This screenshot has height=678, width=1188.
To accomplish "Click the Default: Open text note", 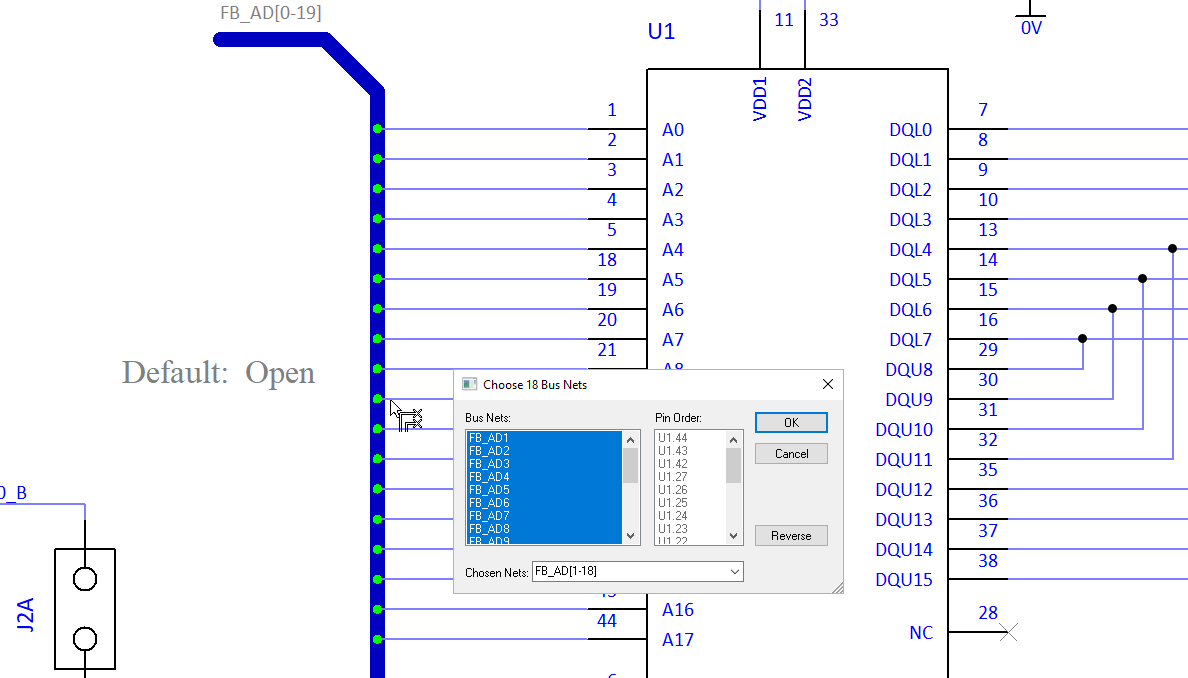I will [218, 372].
